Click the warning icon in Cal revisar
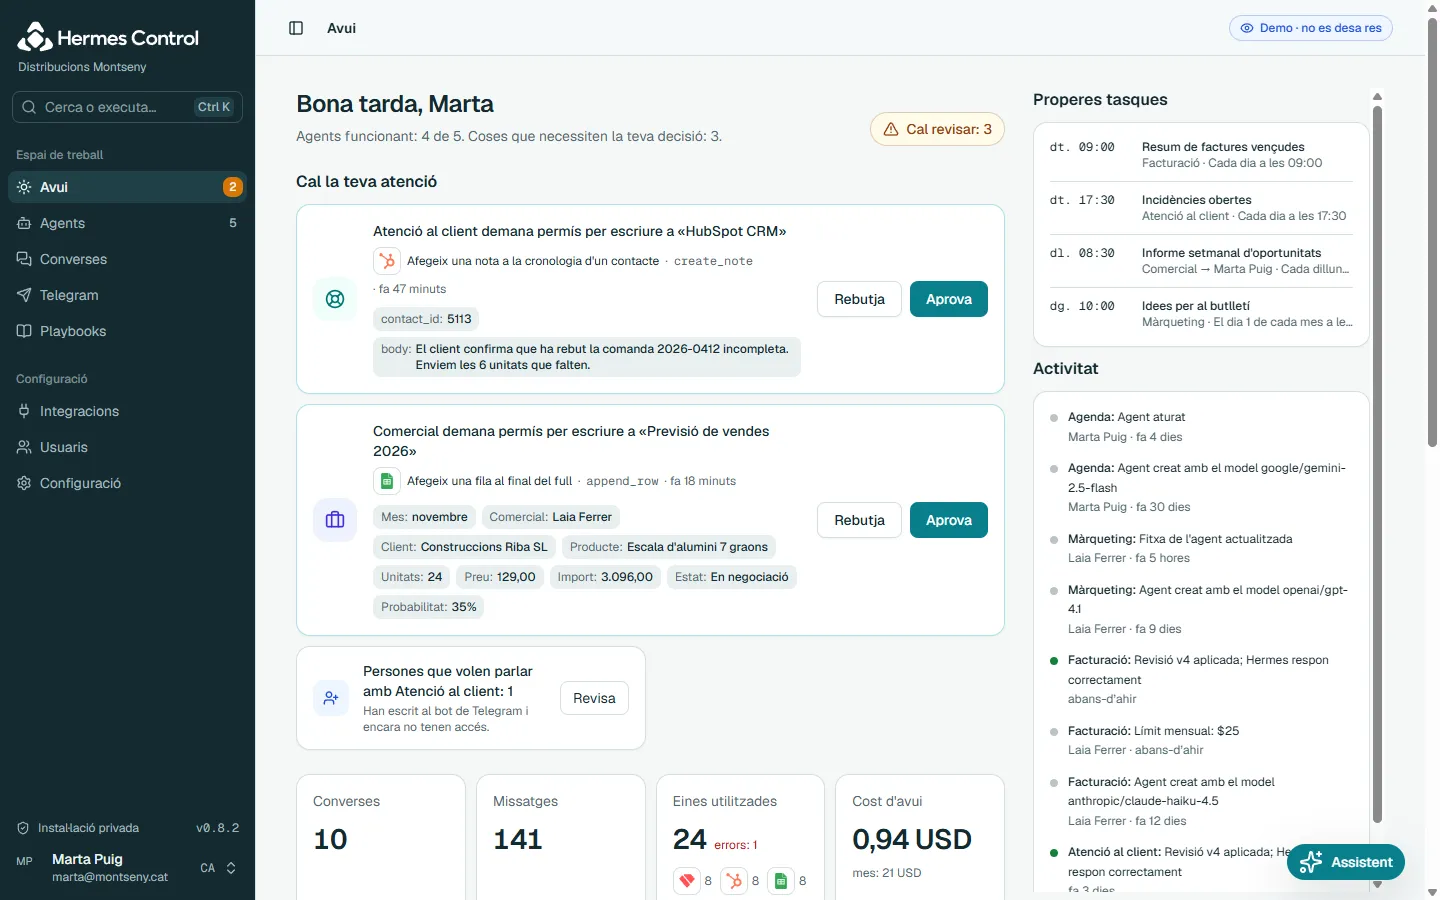Image resolution: width=1440 pixels, height=900 pixels. coord(891,129)
